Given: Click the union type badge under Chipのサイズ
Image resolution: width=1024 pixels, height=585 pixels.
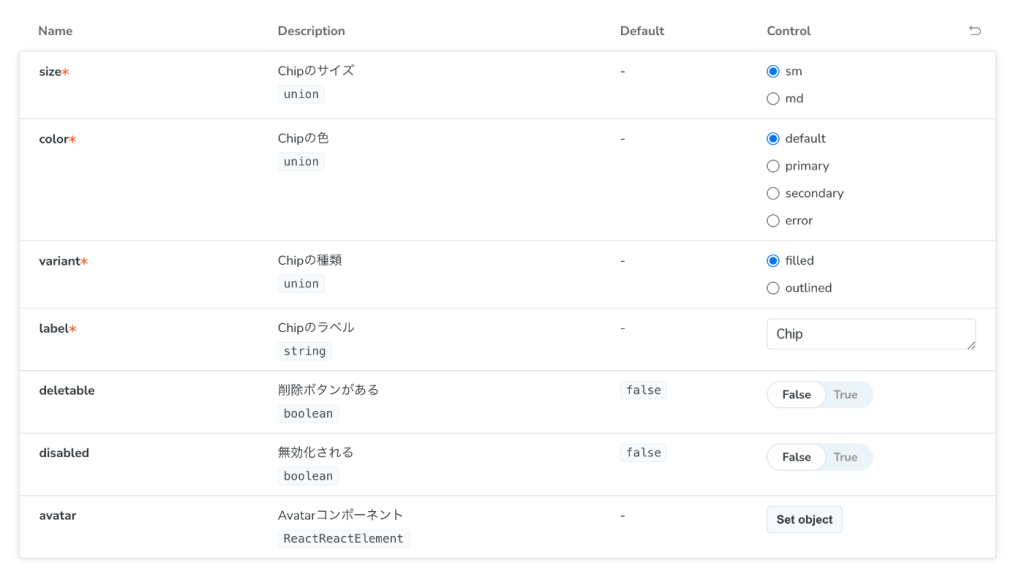Looking at the screenshot, I should (x=301, y=95).
